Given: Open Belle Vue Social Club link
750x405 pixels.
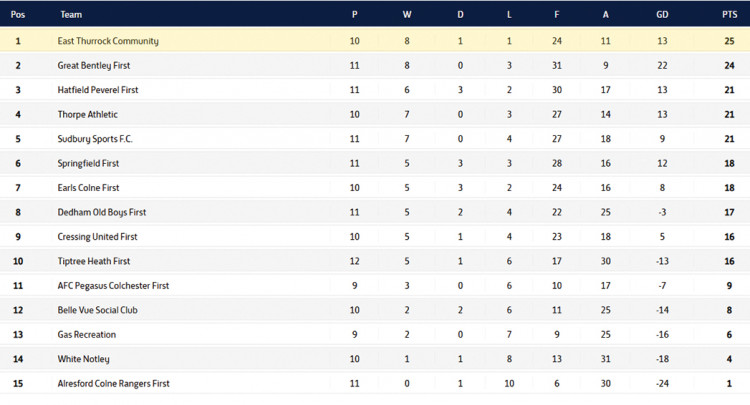Looking at the screenshot, I should pyautogui.click(x=97, y=310).
